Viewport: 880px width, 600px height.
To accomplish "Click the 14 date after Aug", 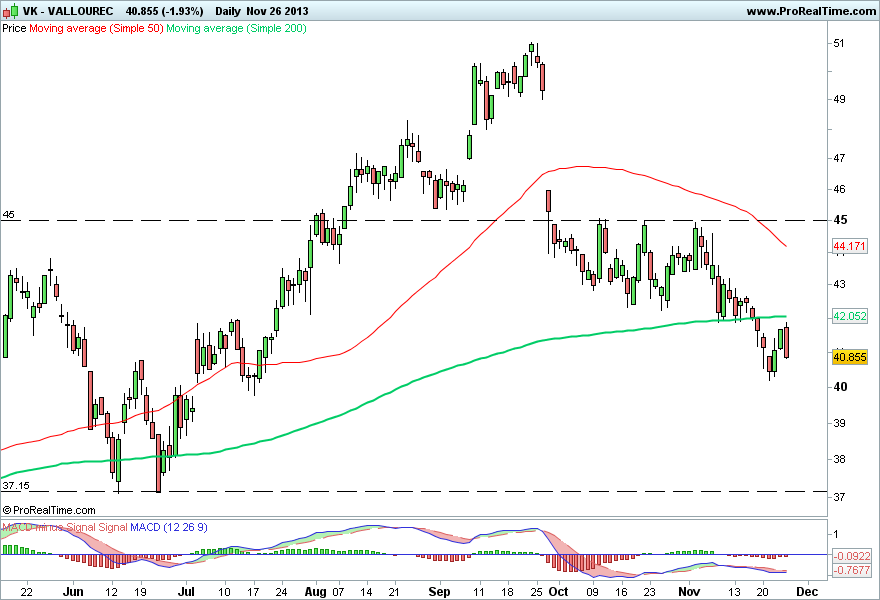I will tap(366, 592).
